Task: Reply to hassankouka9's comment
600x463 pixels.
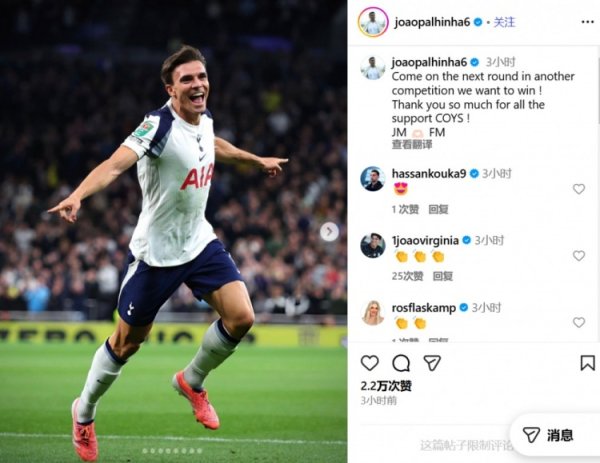Action: click(438, 209)
